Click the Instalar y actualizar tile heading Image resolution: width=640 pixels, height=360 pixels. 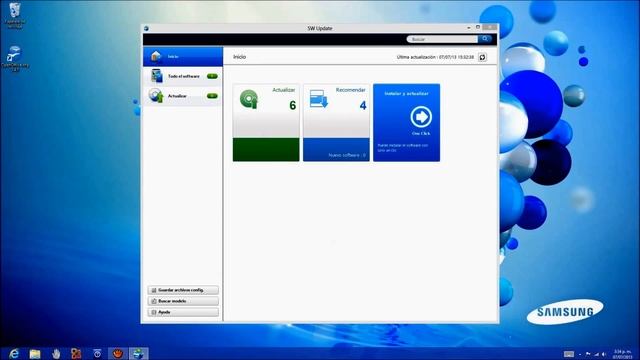(407, 93)
